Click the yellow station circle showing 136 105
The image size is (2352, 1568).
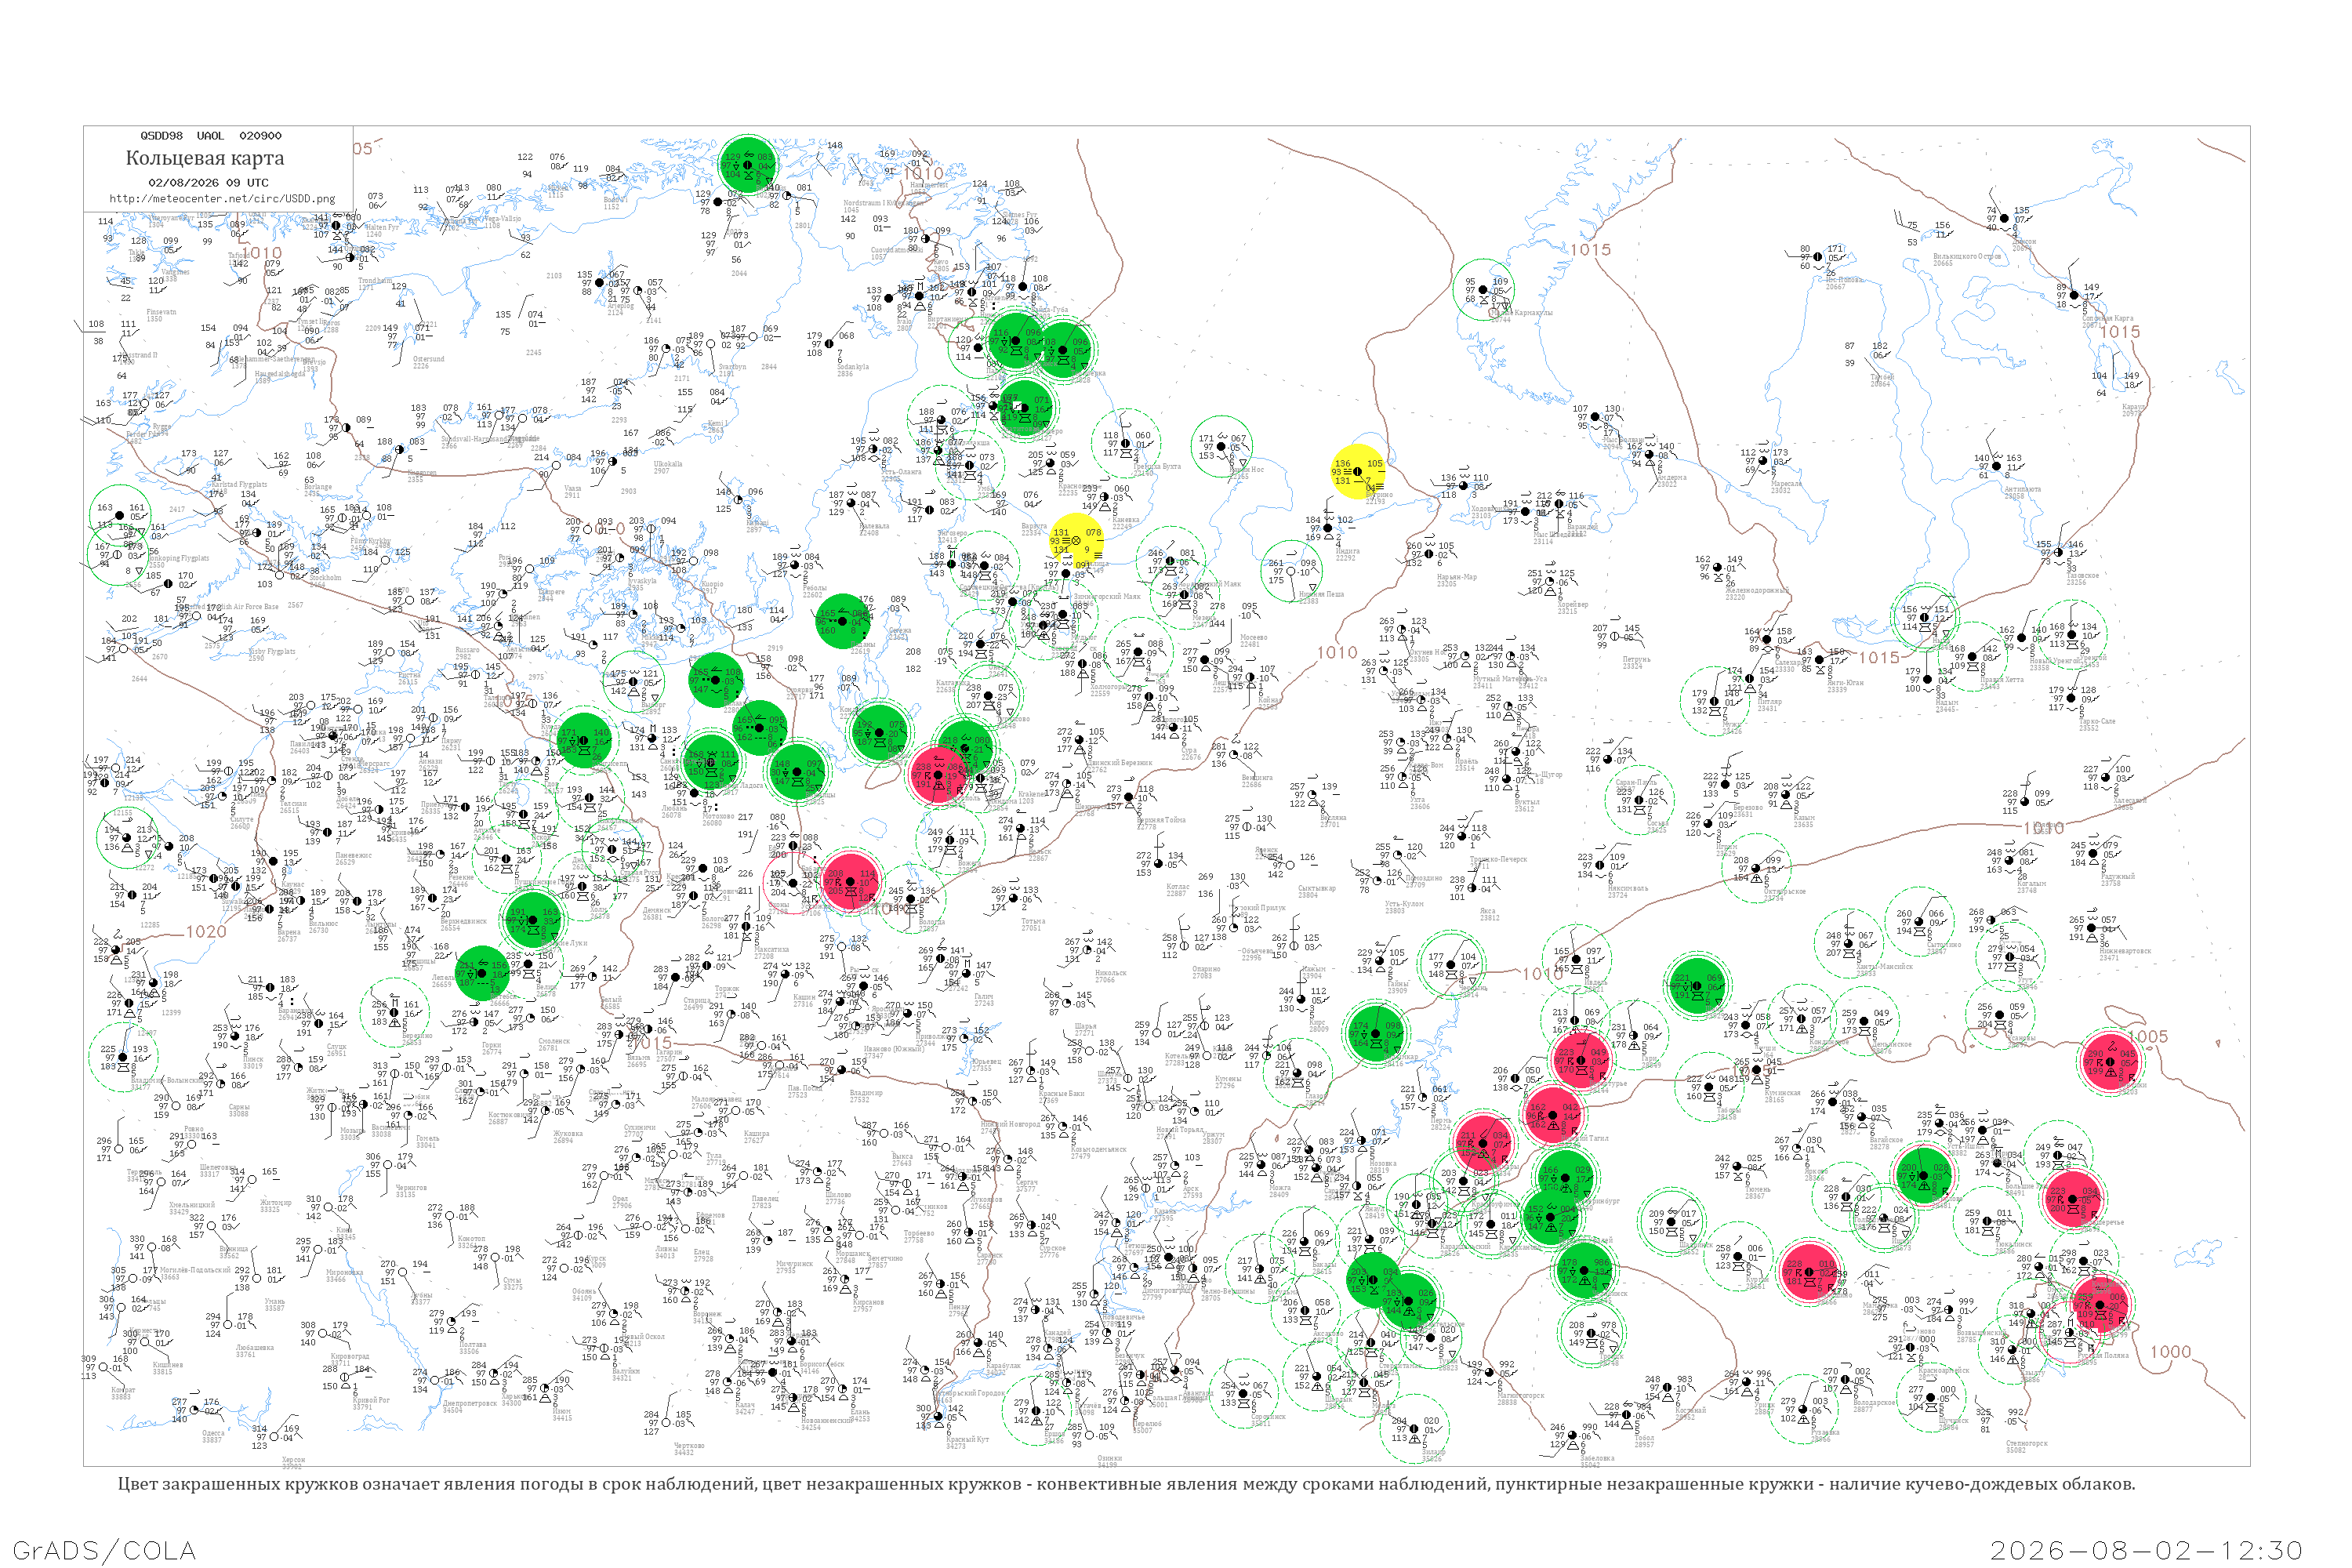coord(1358,472)
